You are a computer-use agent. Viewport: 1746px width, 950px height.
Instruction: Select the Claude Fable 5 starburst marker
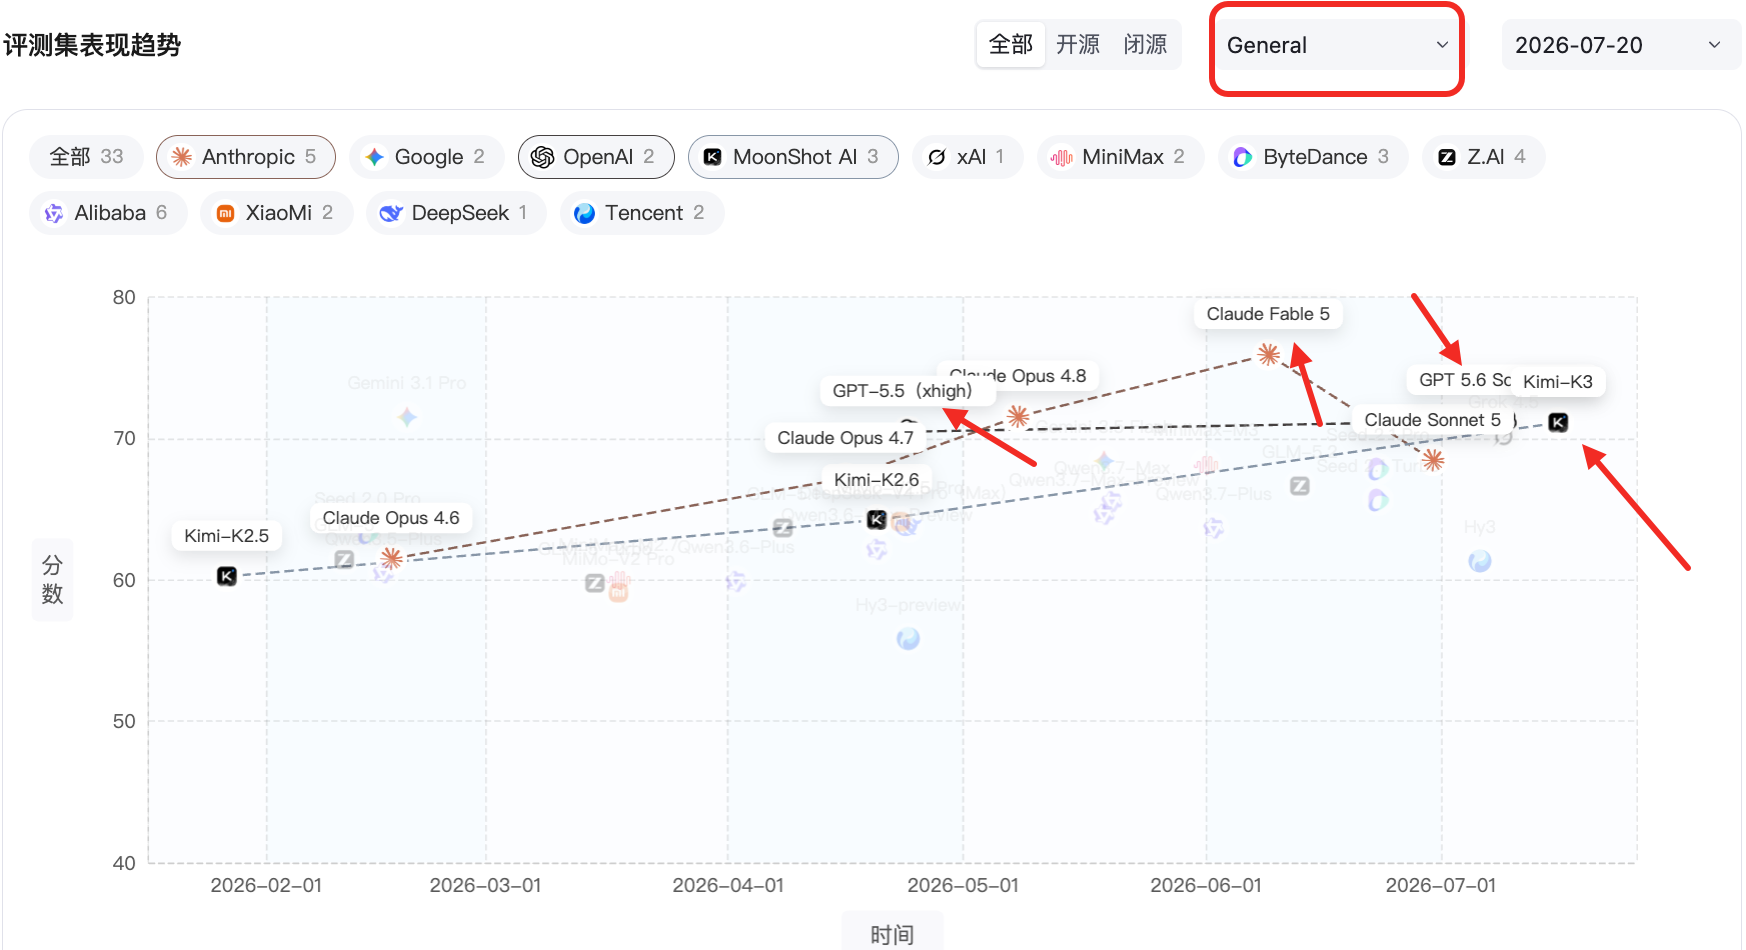tap(1269, 354)
